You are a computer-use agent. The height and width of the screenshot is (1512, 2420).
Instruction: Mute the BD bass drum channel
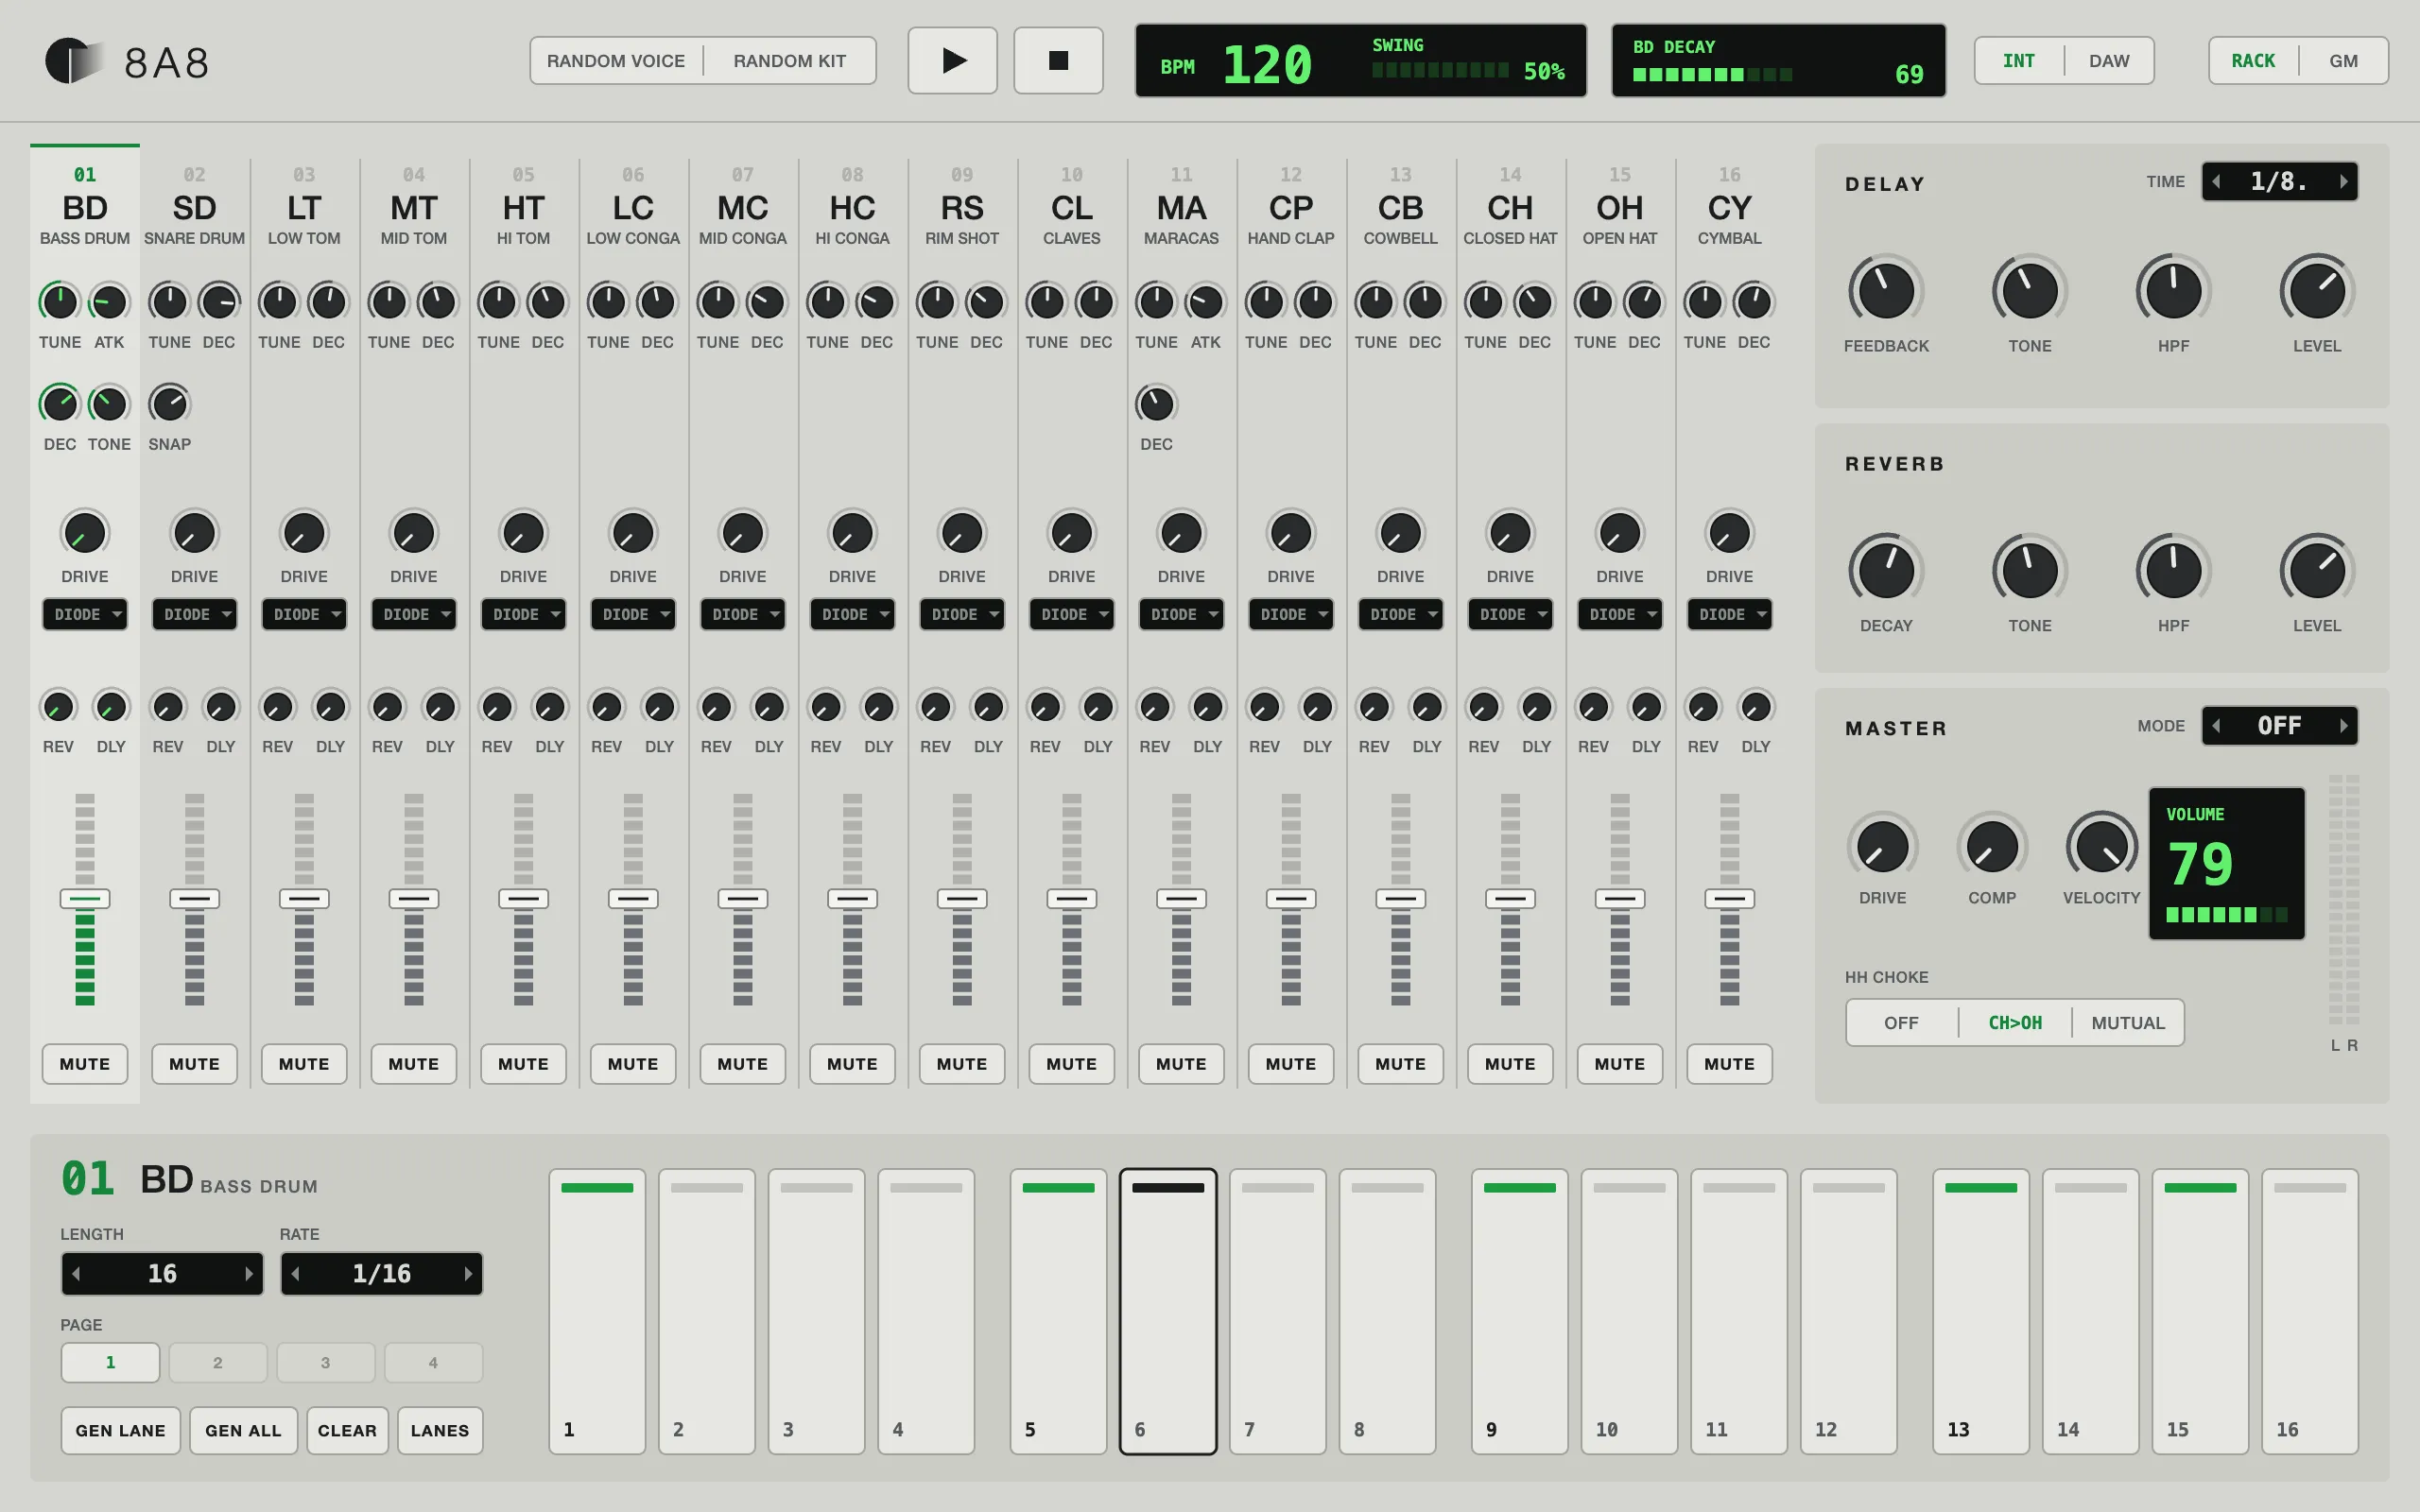tap(85, 1064)
